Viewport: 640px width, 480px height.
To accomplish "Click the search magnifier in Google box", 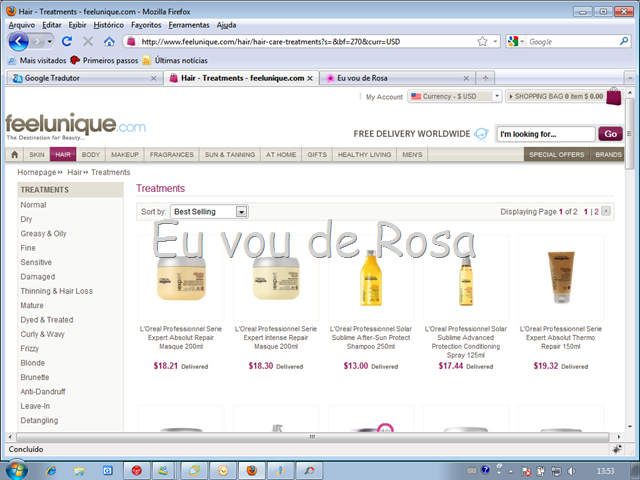I will [624, 41].
